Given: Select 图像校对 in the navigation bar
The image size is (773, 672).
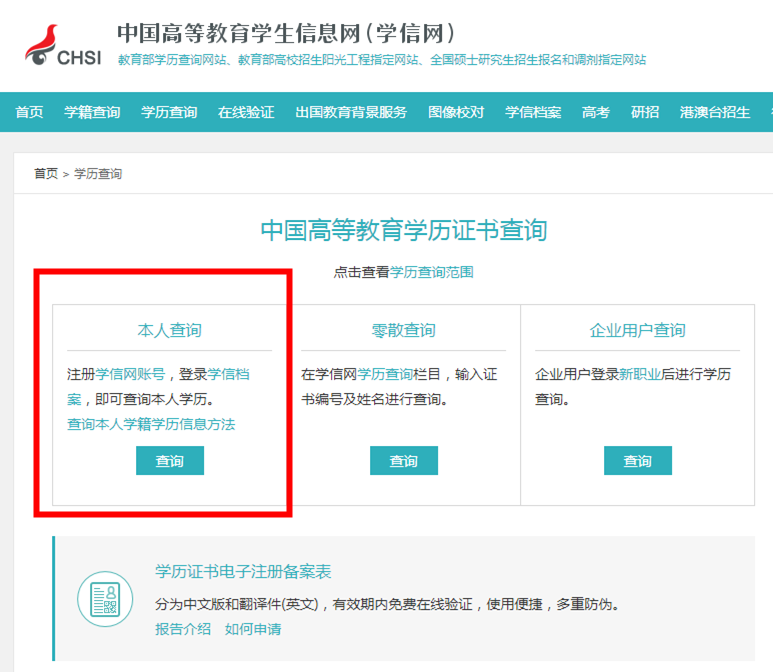Looking at the screenshot, I should coord(456,112).
